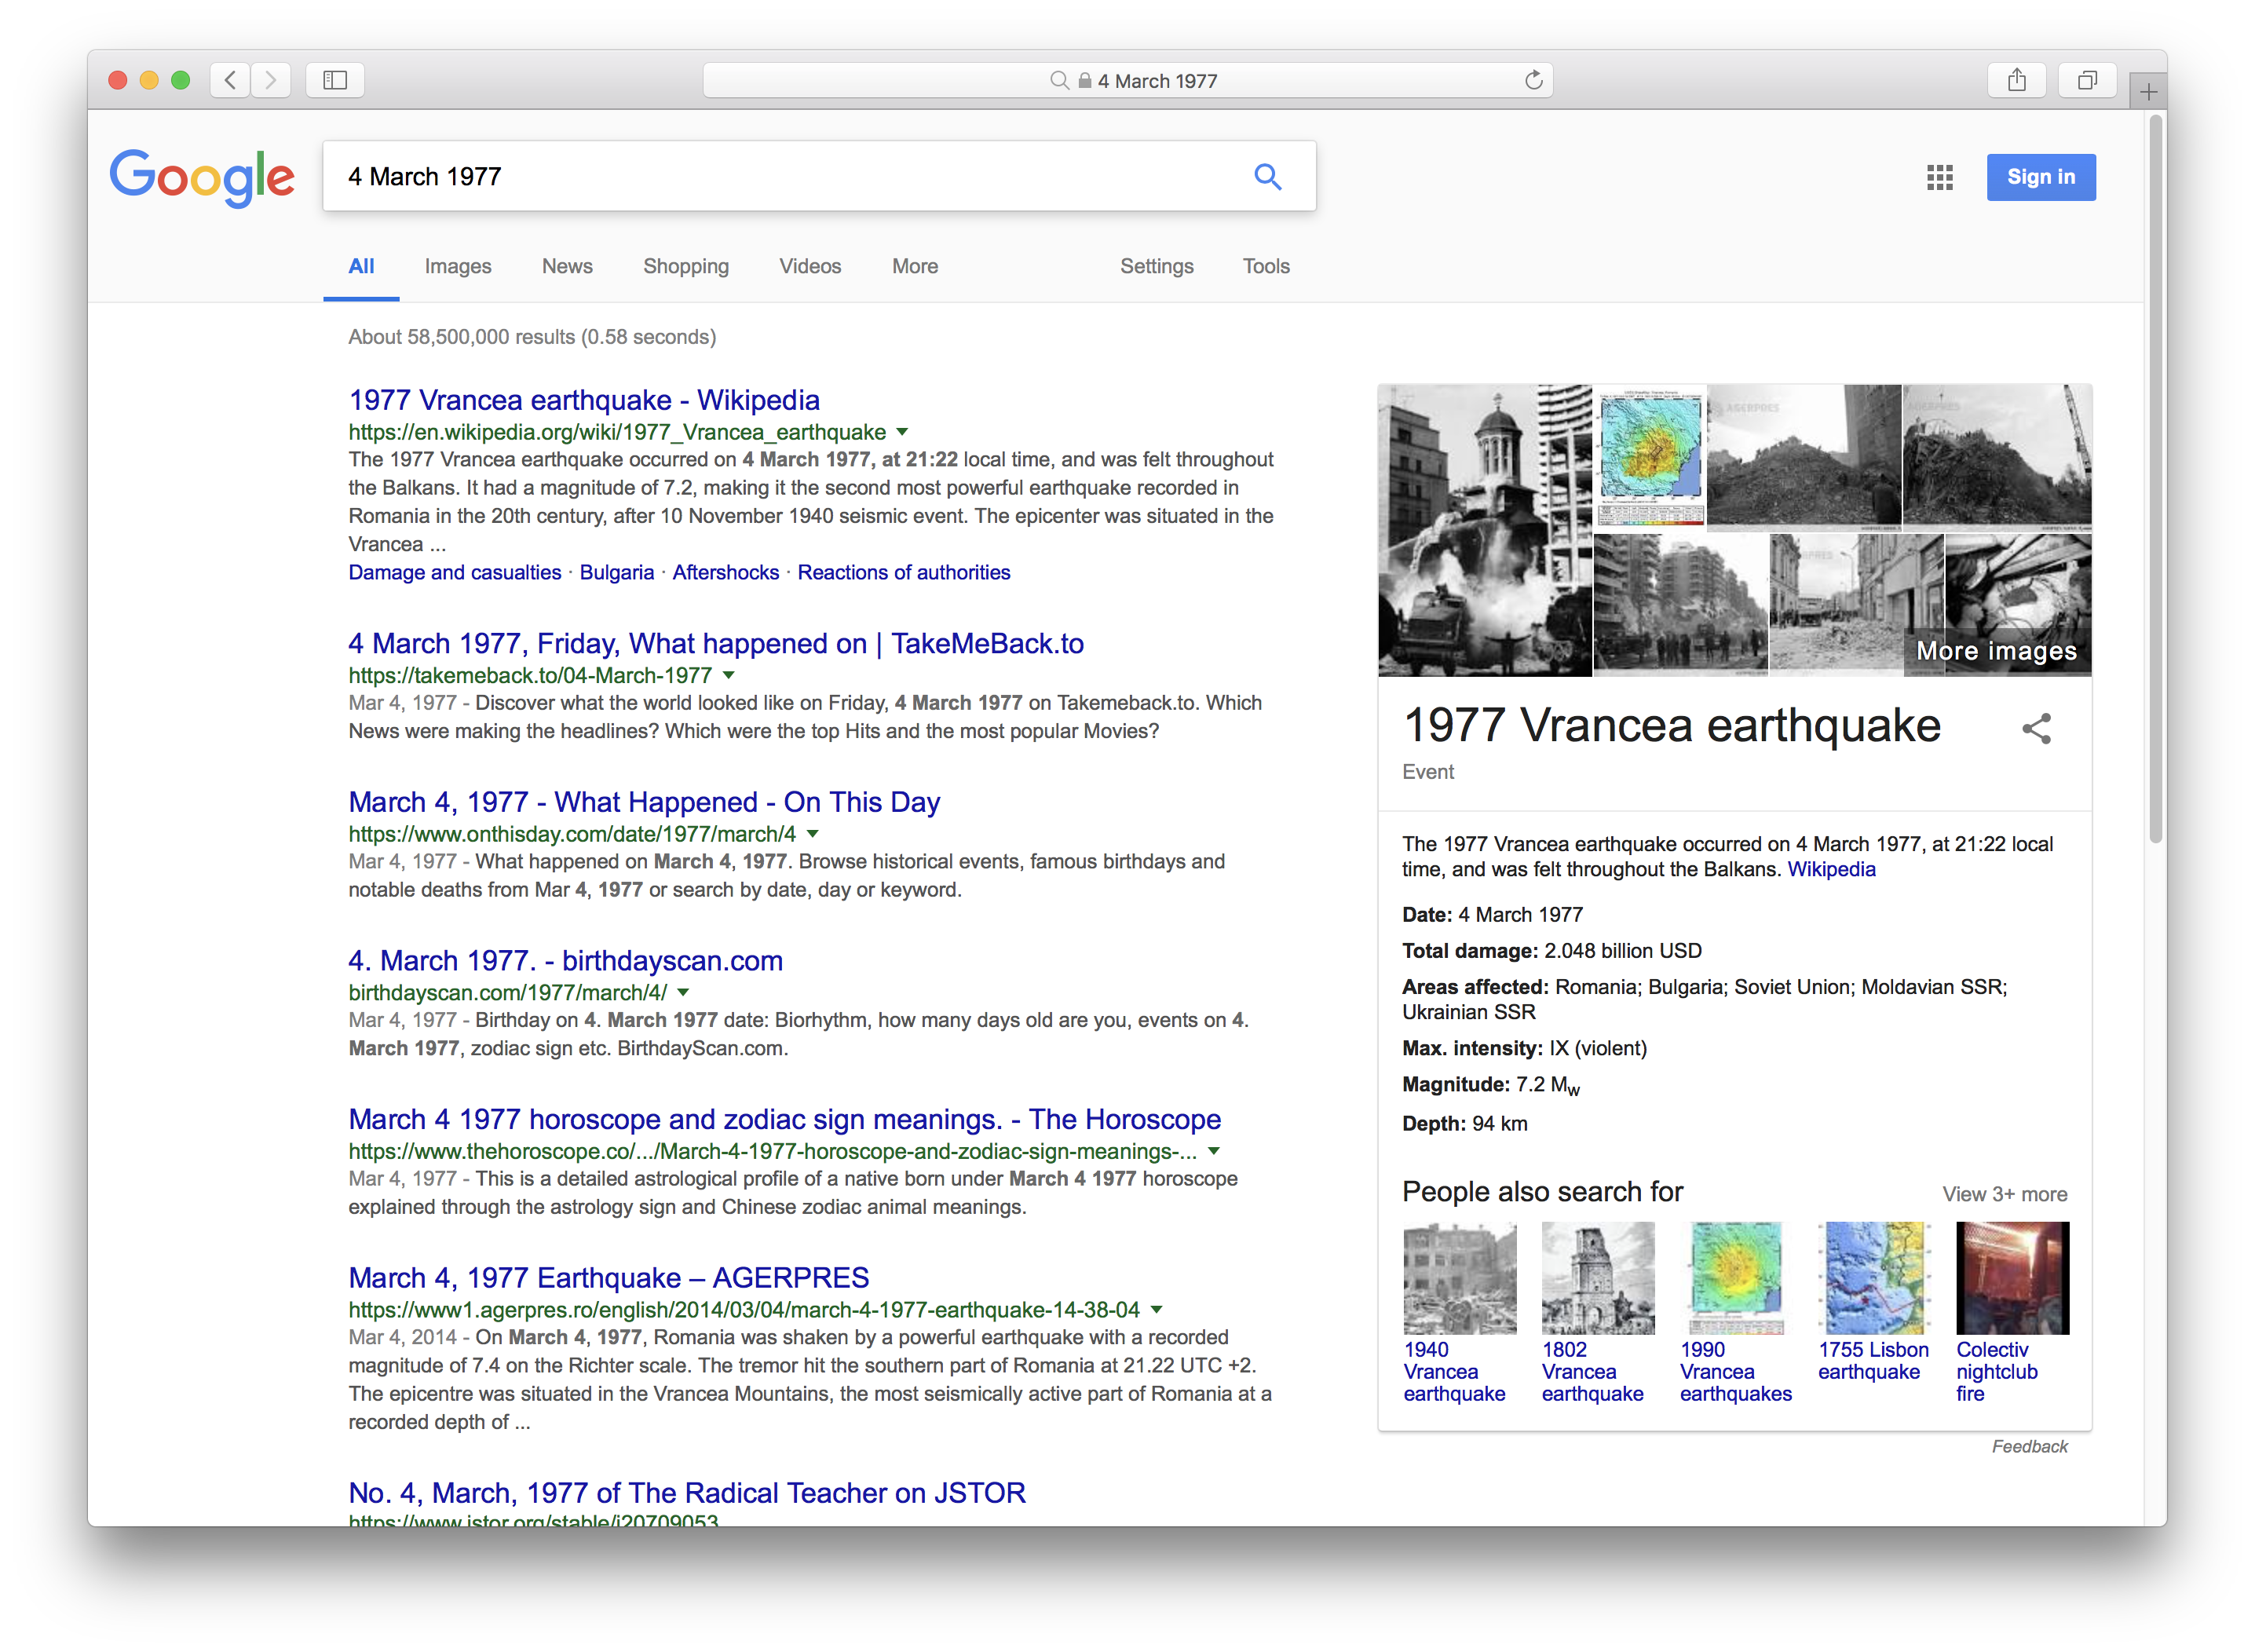This screenshot has height=1652, width=2255.
Task: Select the All search tab
Action: click(361, 267)
